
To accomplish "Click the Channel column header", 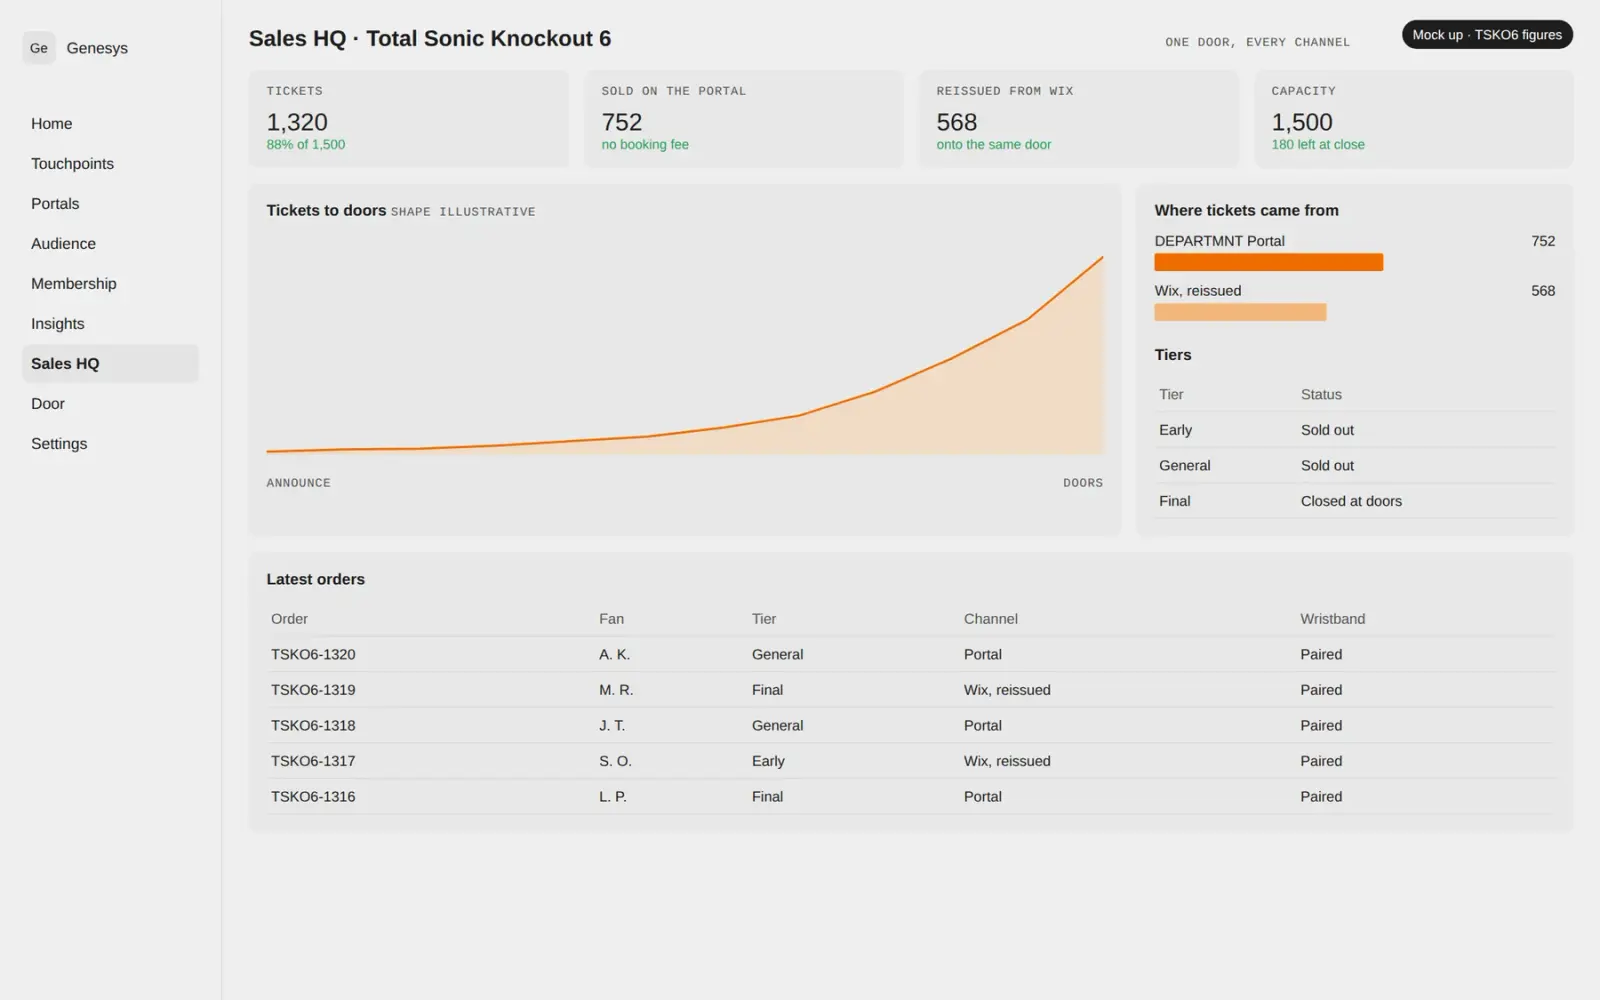I will (990, 619).
